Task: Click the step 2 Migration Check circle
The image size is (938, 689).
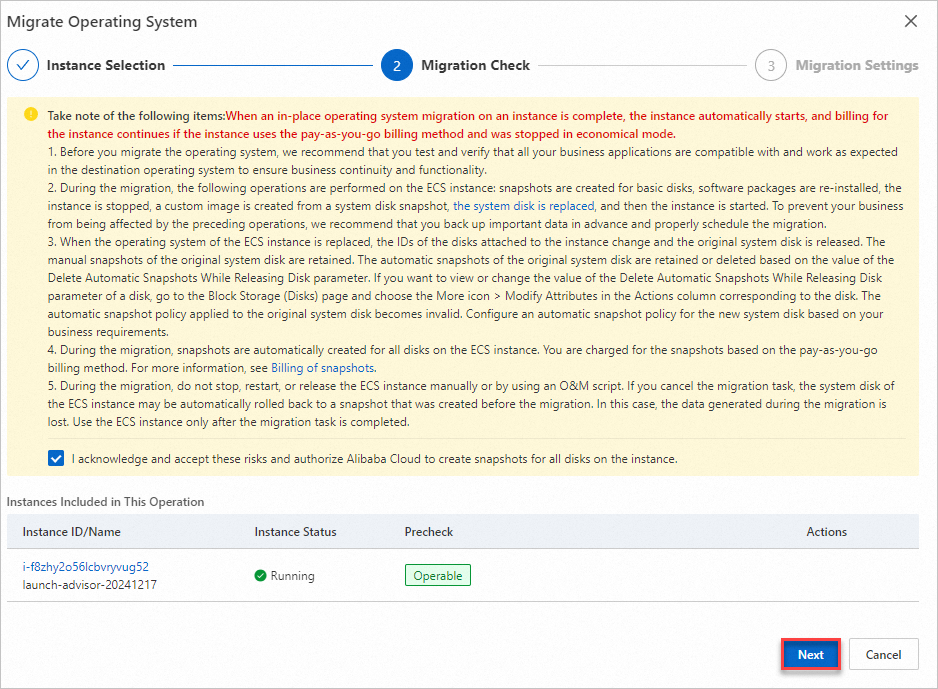Action: 397,65
